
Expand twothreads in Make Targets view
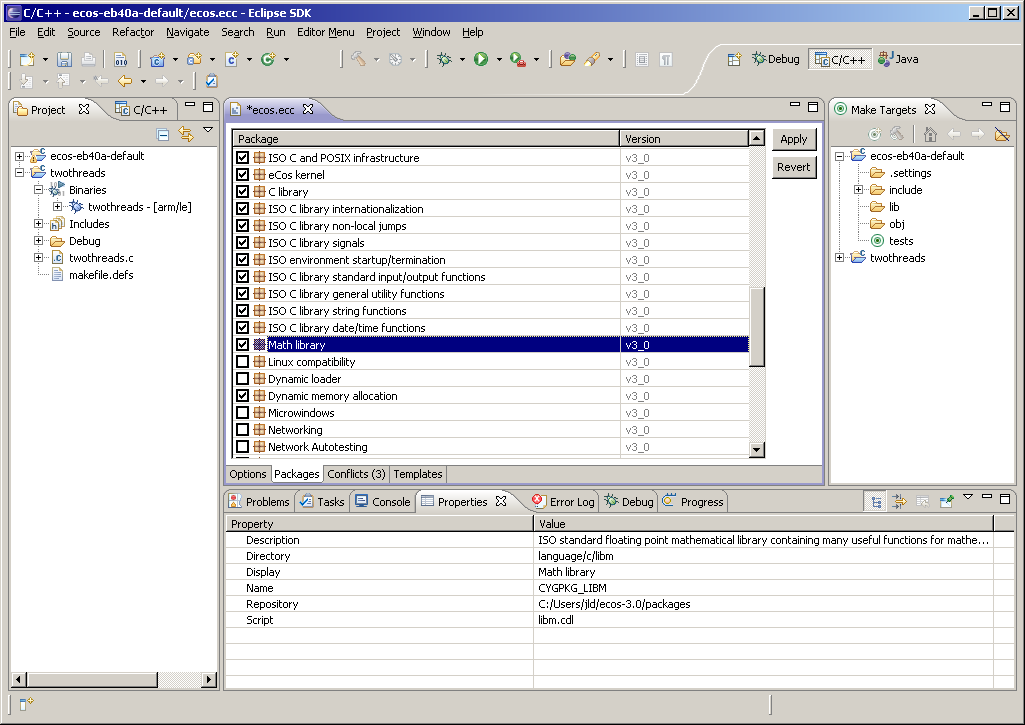coord(839,258)
